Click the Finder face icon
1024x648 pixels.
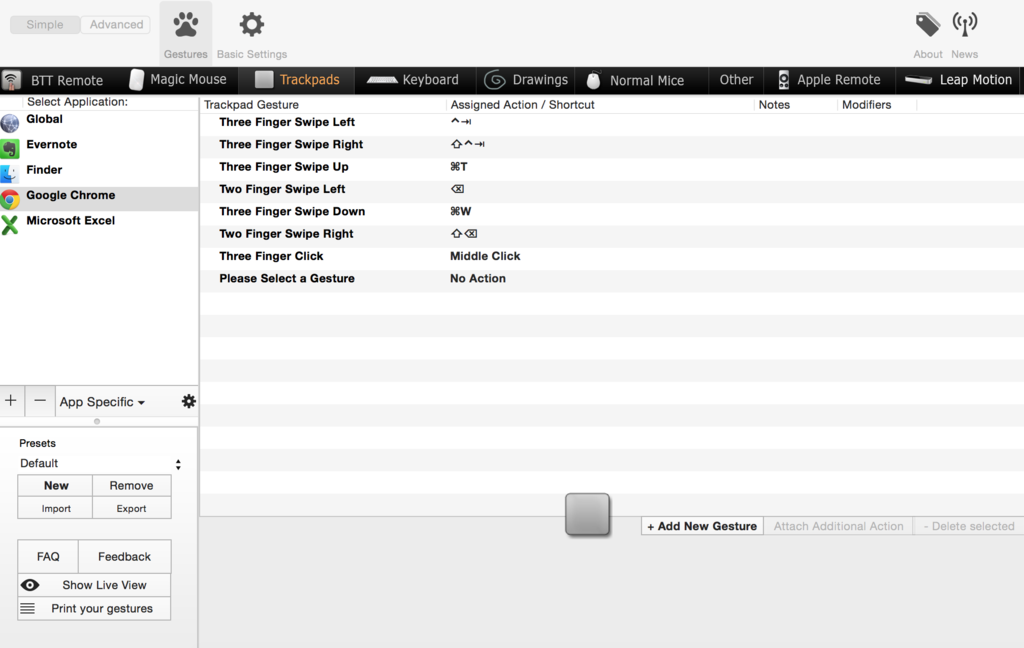click(9, 174)
